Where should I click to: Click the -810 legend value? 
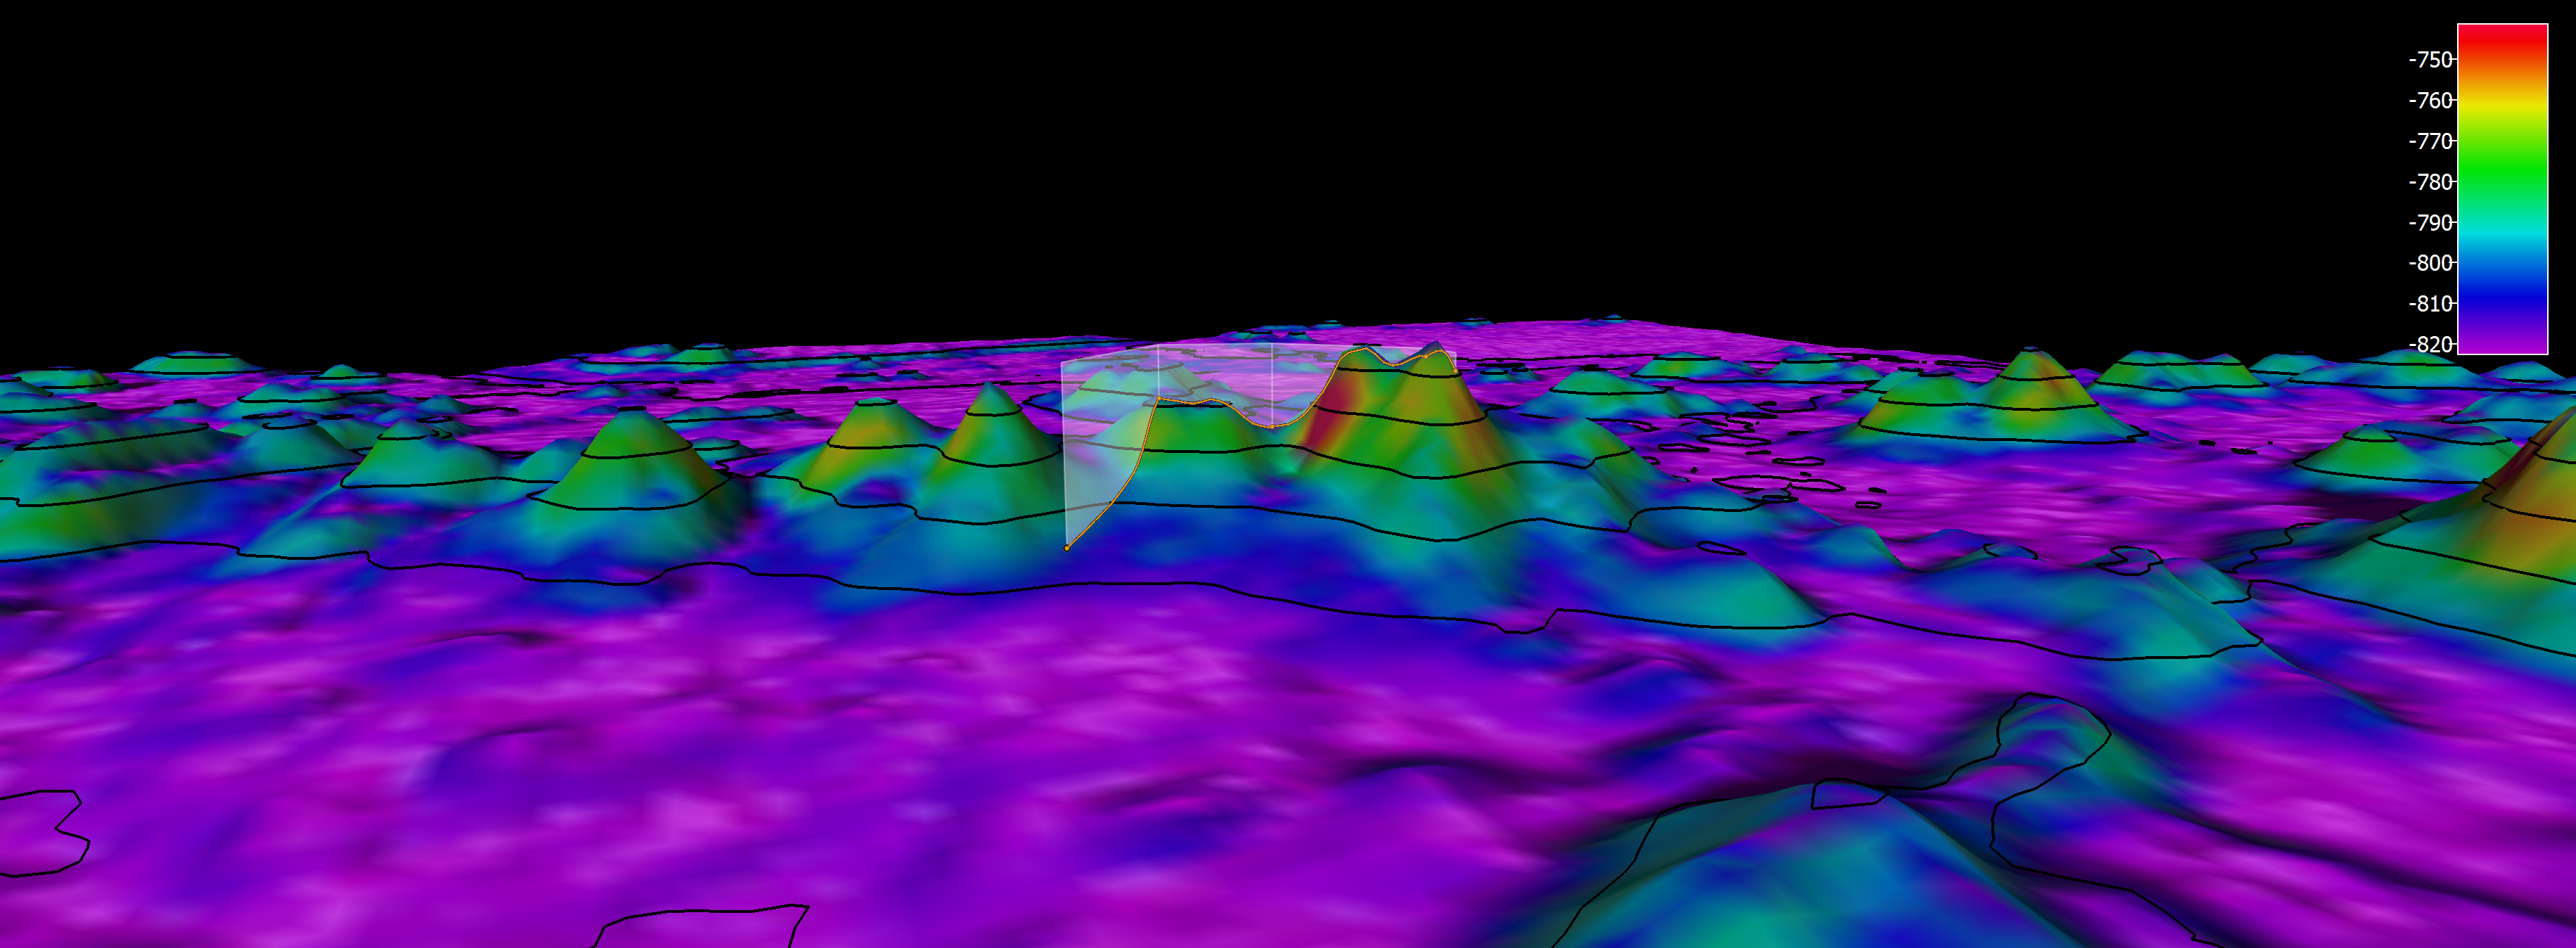point(2430,304)
